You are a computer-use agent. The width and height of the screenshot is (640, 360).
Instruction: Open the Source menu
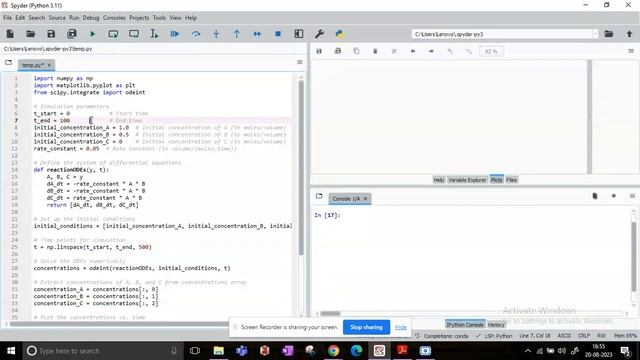(57, 18)
